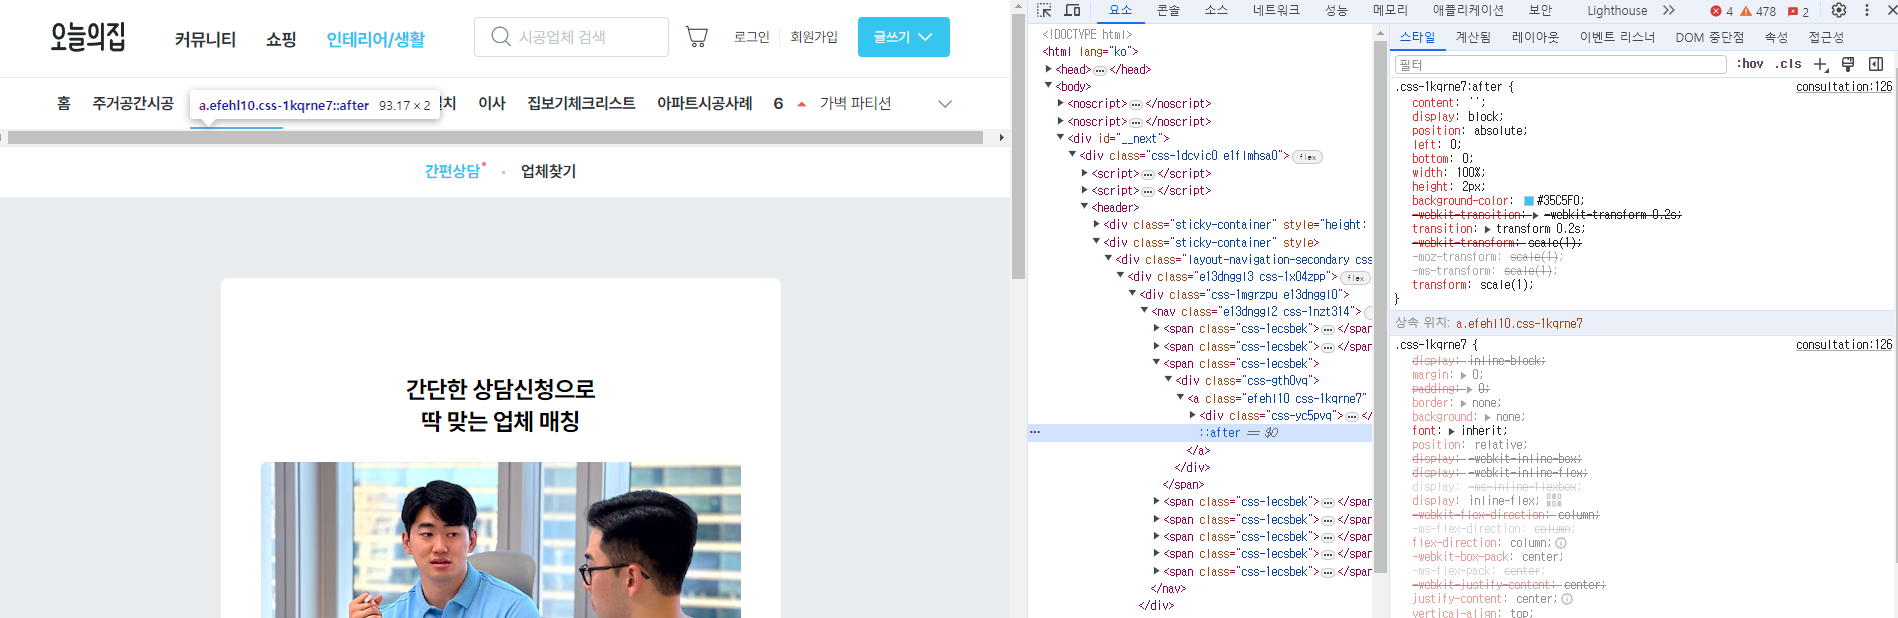Image resolution: width=1898 pixels, height=618 pixels.
Task: Open the 쇼핑 menu
Action: click(x=281, y=39)
